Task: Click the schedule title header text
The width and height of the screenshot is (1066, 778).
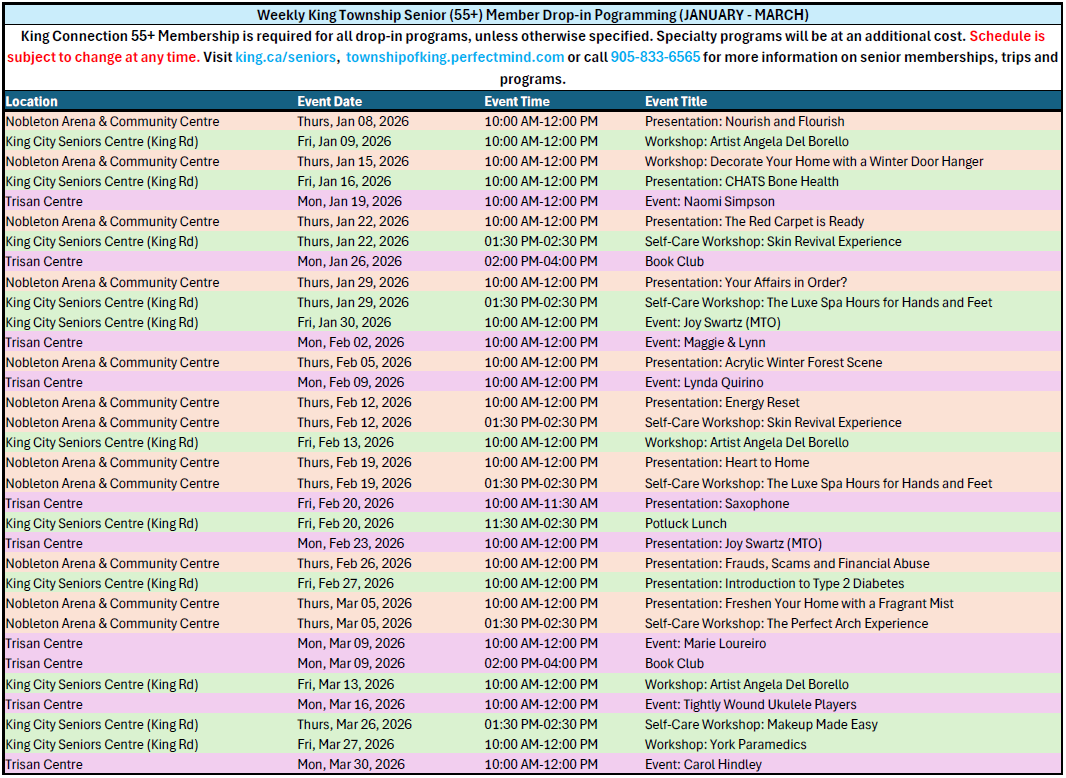Action: (532, 14)
